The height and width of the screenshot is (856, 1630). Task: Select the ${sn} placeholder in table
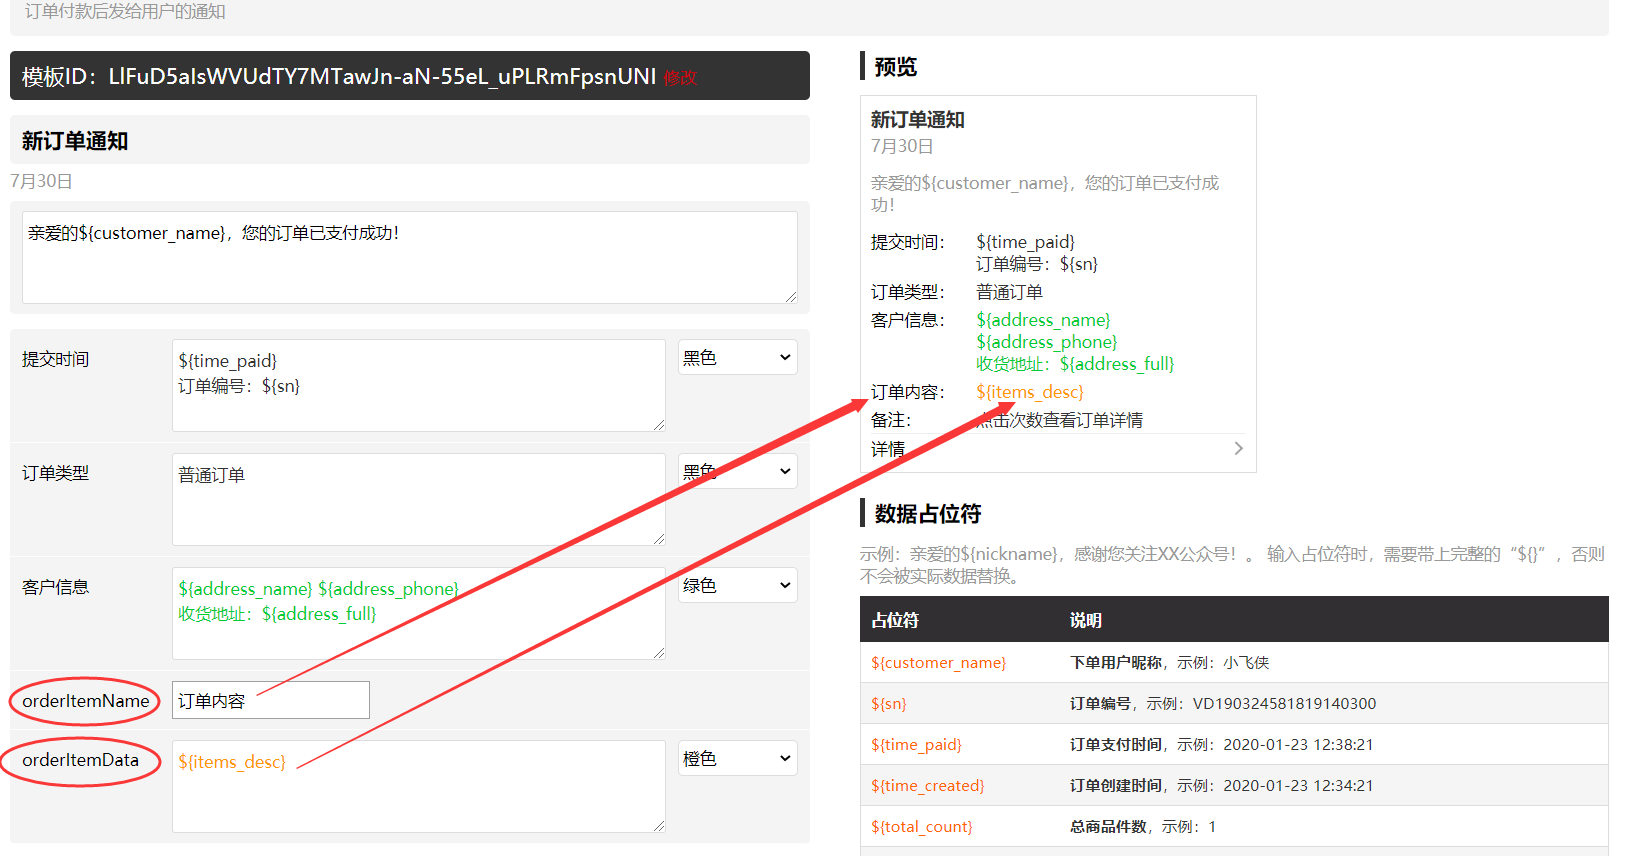pos(888,704)
